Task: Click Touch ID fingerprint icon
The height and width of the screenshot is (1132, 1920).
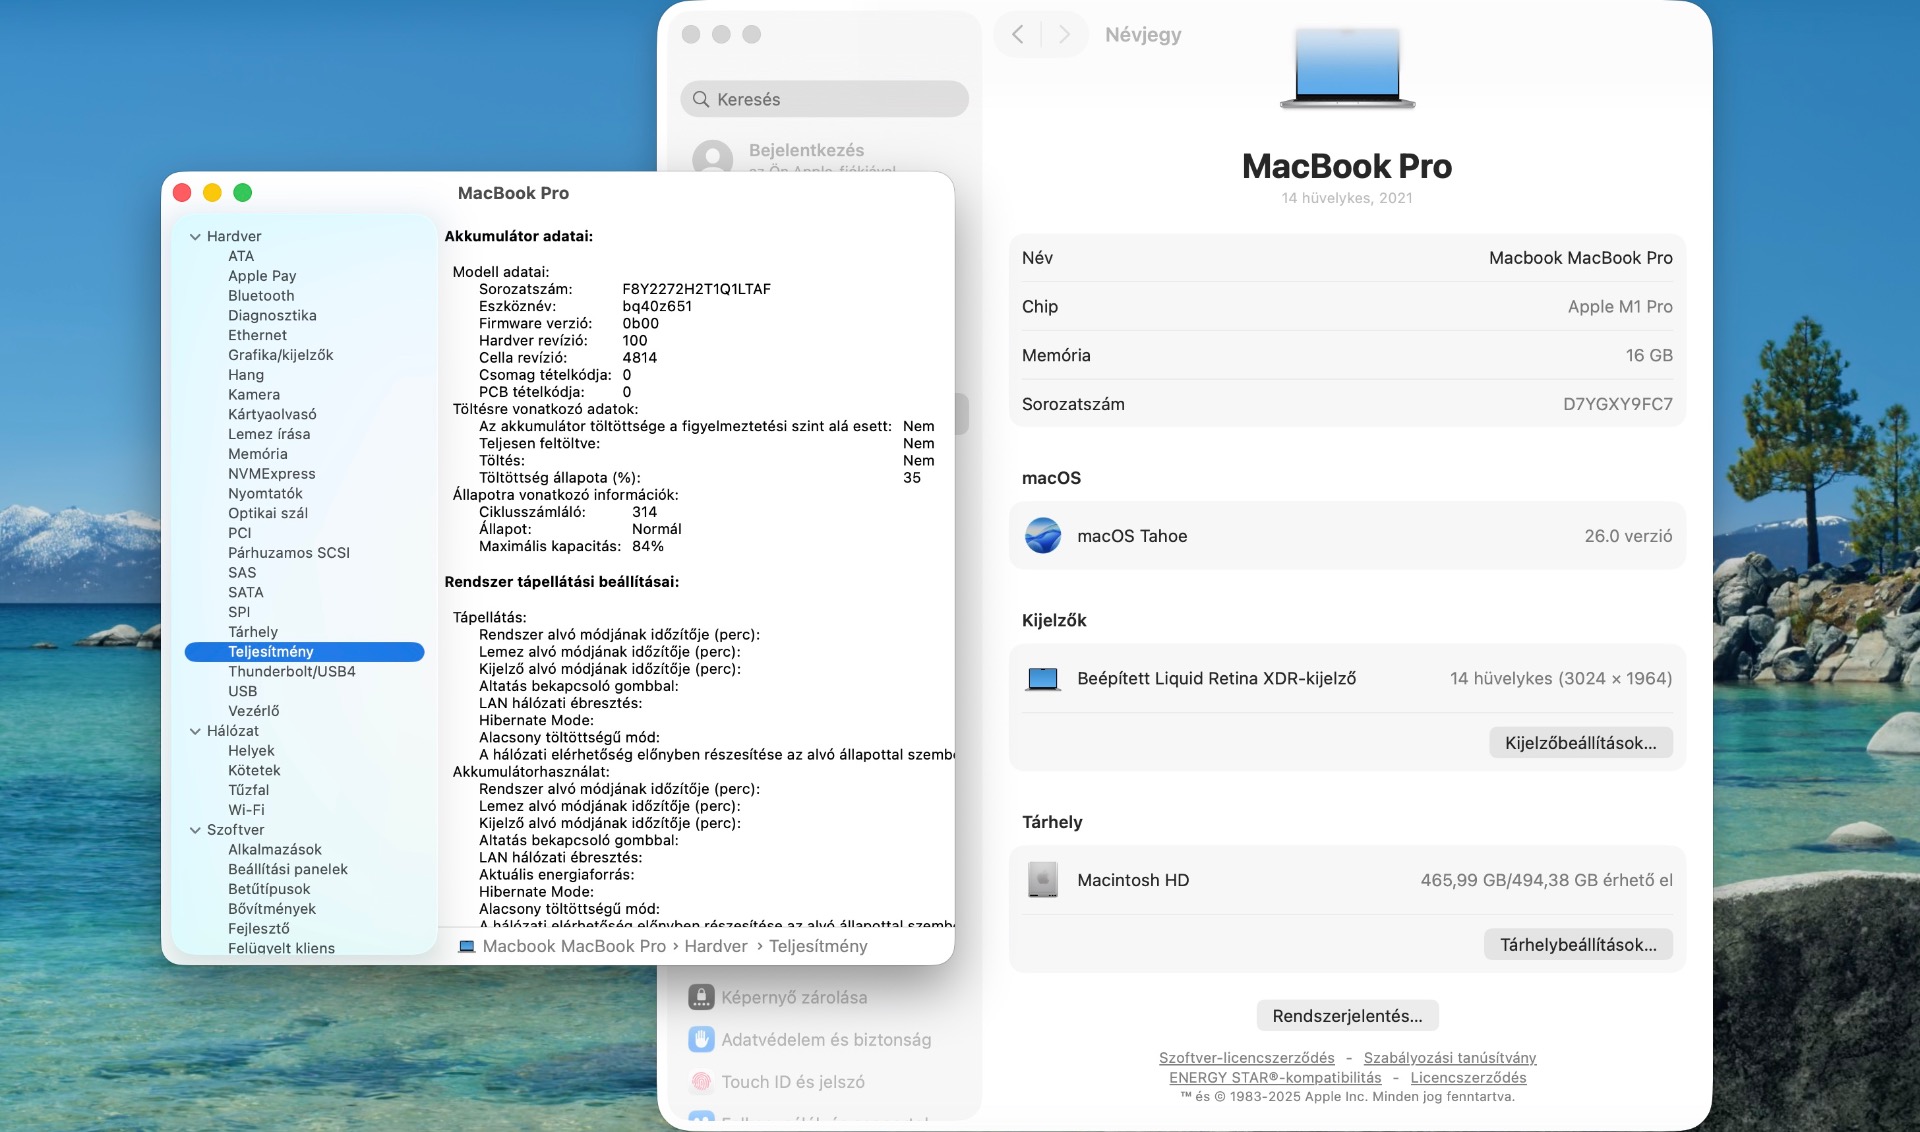Action: [x=701, y=1082]
